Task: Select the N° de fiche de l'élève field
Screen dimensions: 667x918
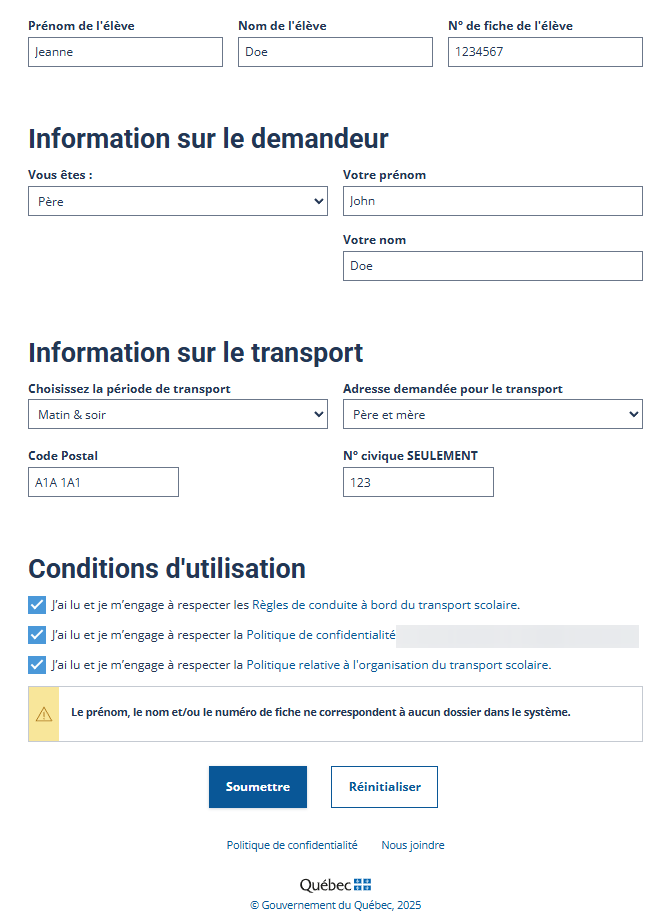Action: point(545,52)
